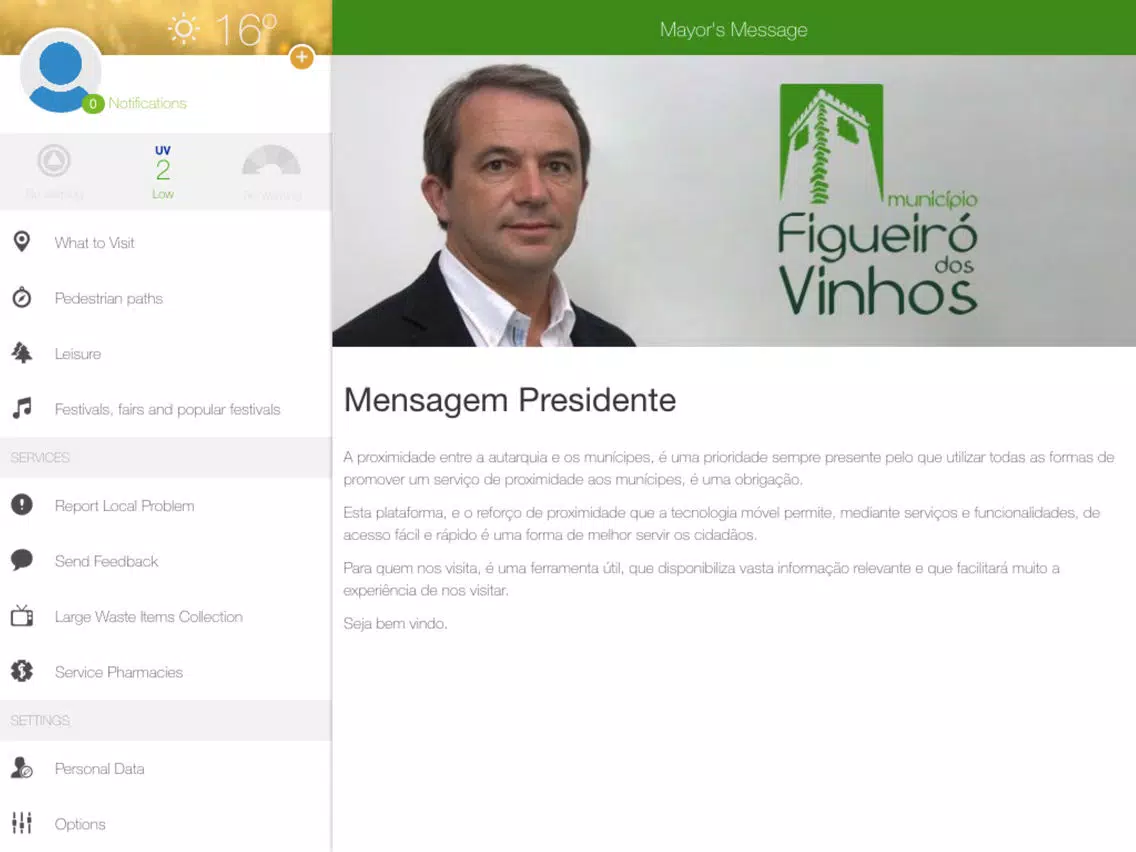Screen dimensions: 1136x852
Task: Open the user profile avatar
Action: [x=60, y=72]
